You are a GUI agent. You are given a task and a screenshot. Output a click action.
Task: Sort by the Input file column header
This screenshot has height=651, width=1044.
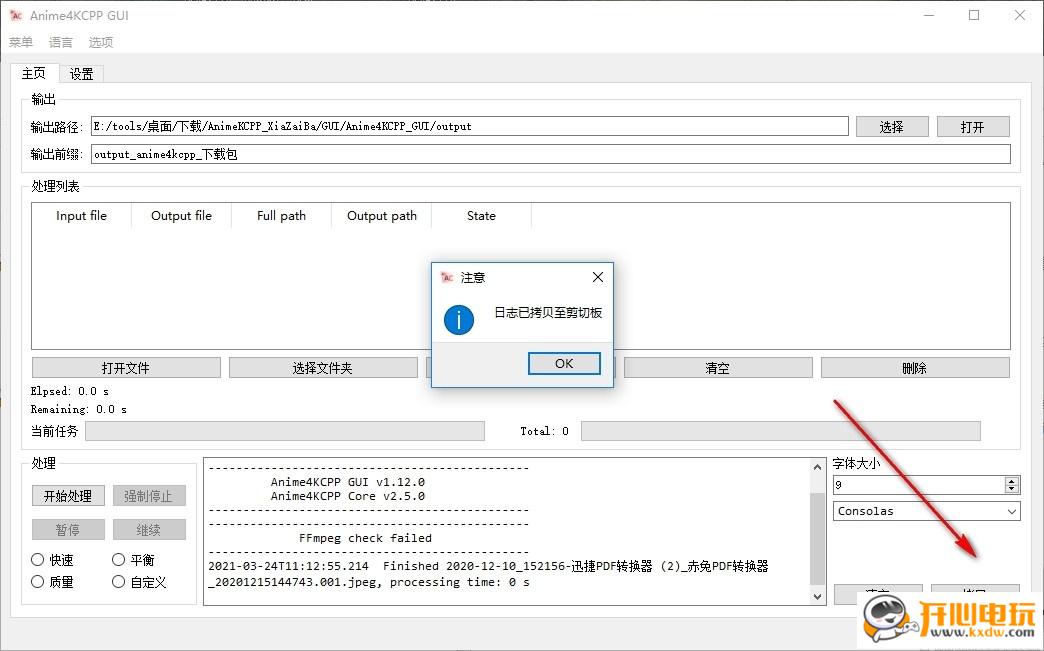pyautogui.click(x=81, y=216)
